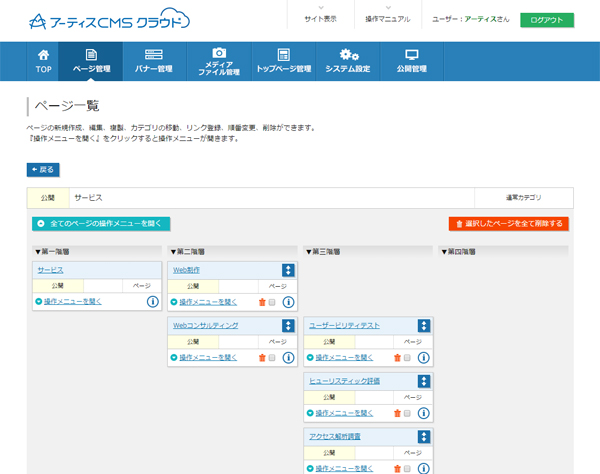This screenshot has height=474, width=600.
Task: Click the 公開 status on Web制作 card
Action: click(193, 286)
